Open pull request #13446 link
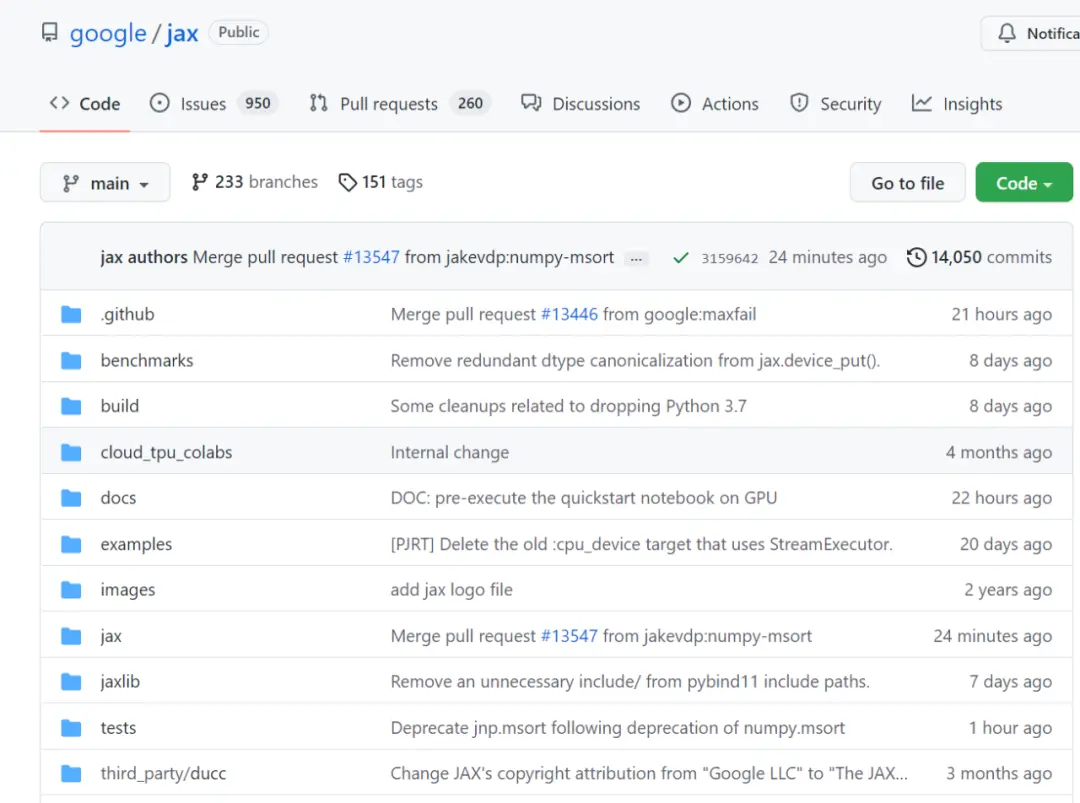Screen dimensions: 1080x803 (569, 314)
